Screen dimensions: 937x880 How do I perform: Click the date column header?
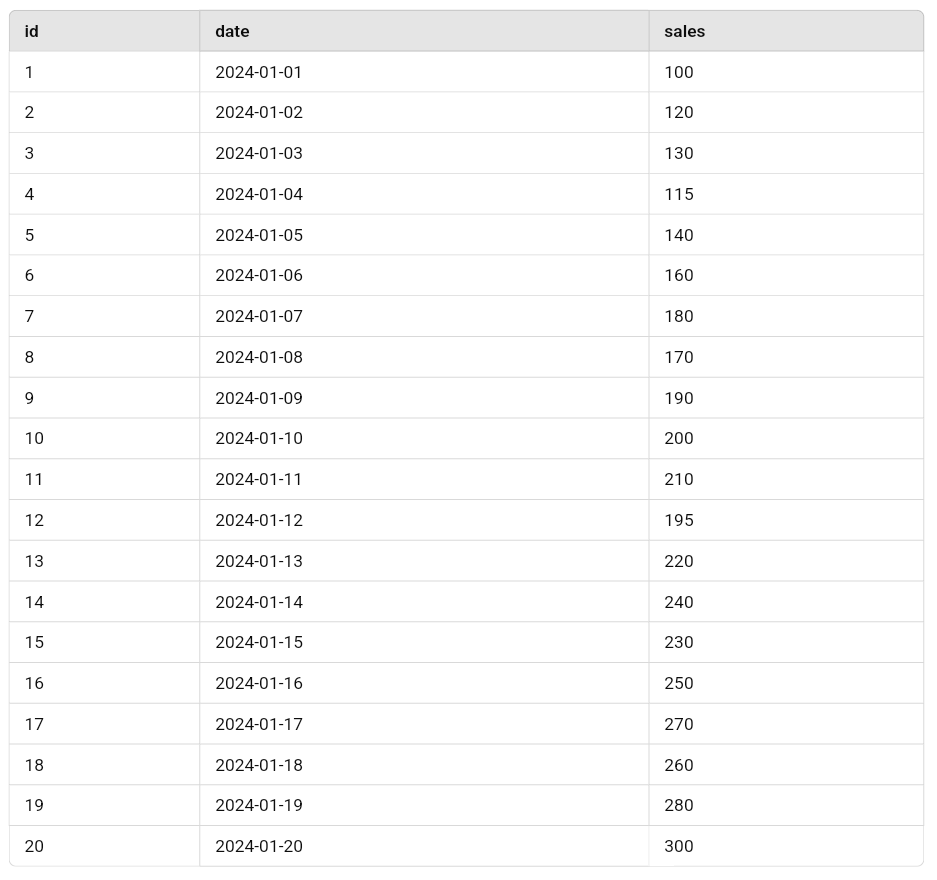pos(232,31)
